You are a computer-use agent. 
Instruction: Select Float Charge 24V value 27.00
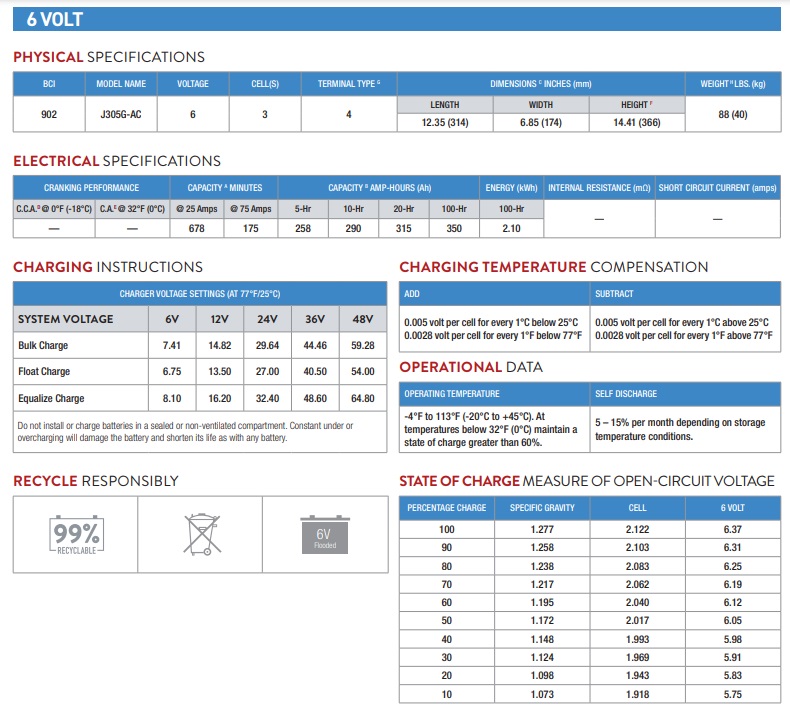267,371
